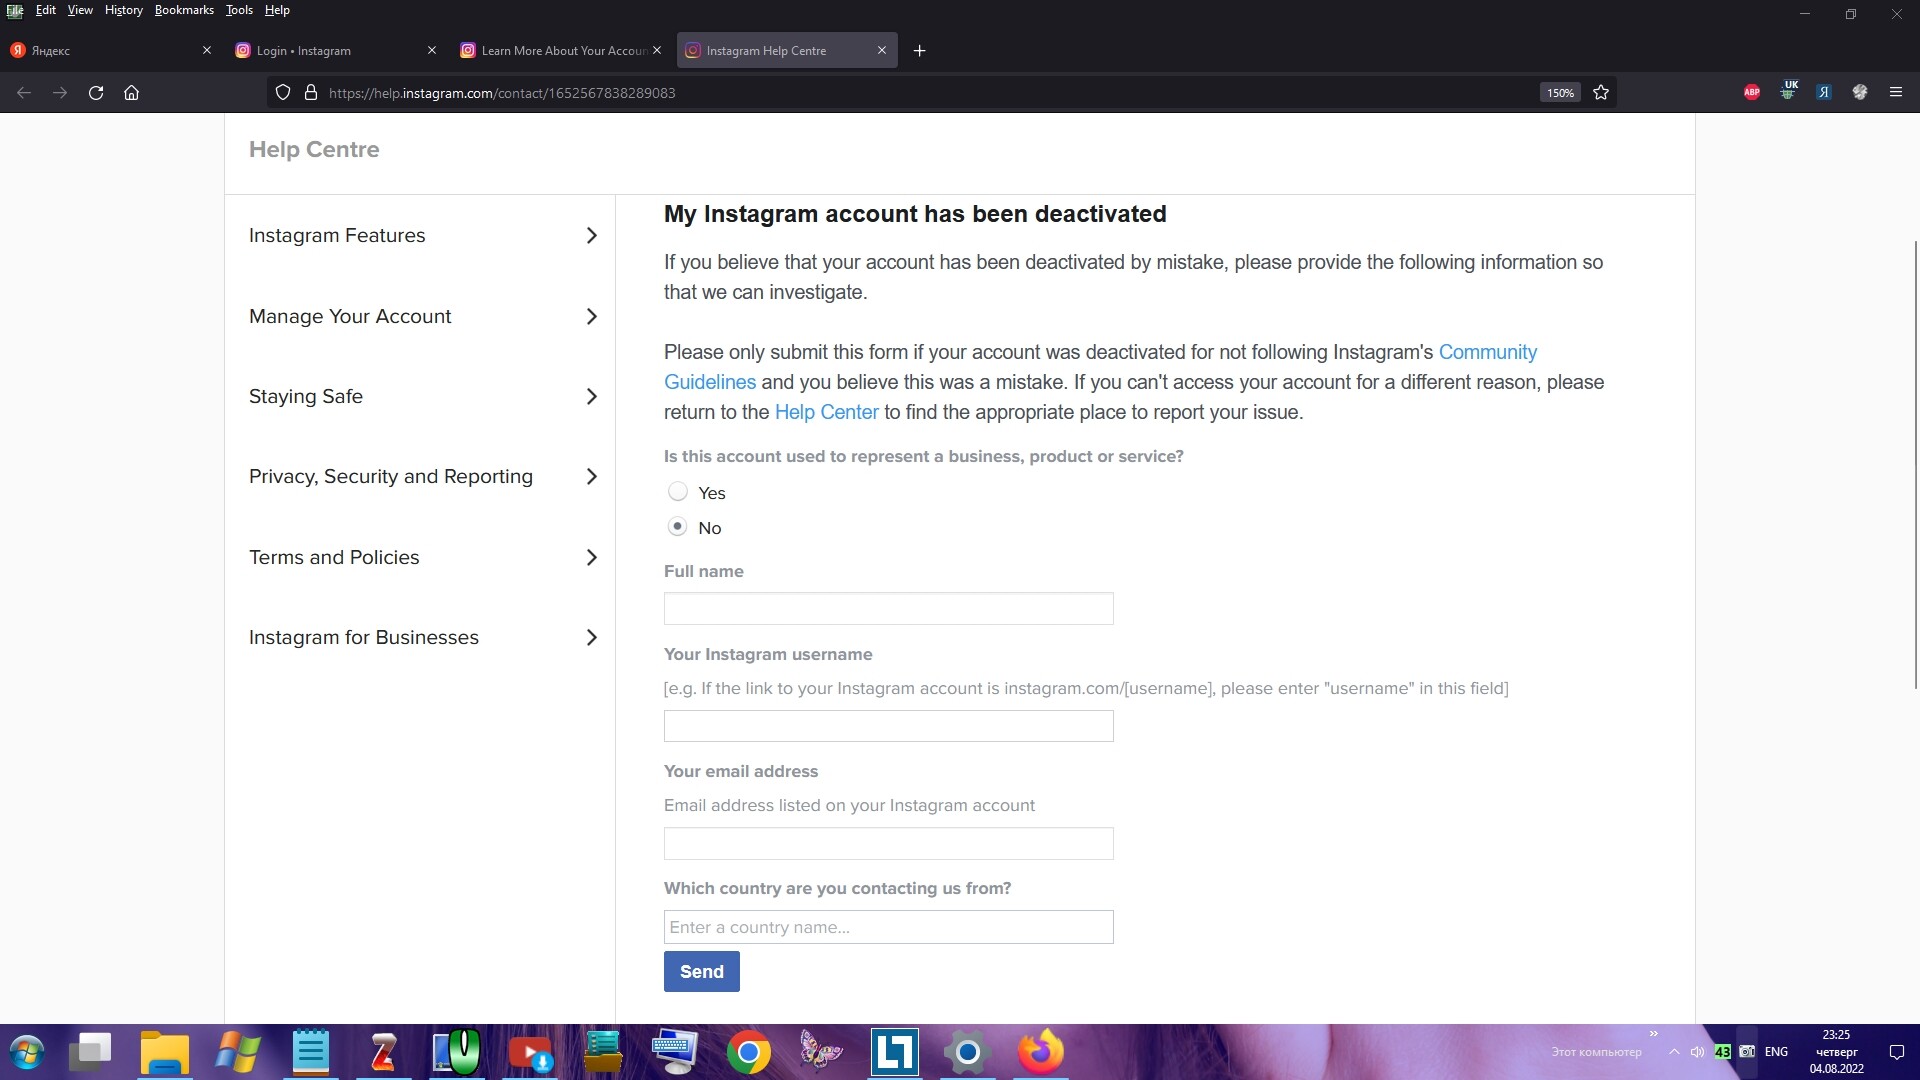
Task: Open the butterfly app on the taskbar
Action: pyautogui.click(x=821, y=1052)
